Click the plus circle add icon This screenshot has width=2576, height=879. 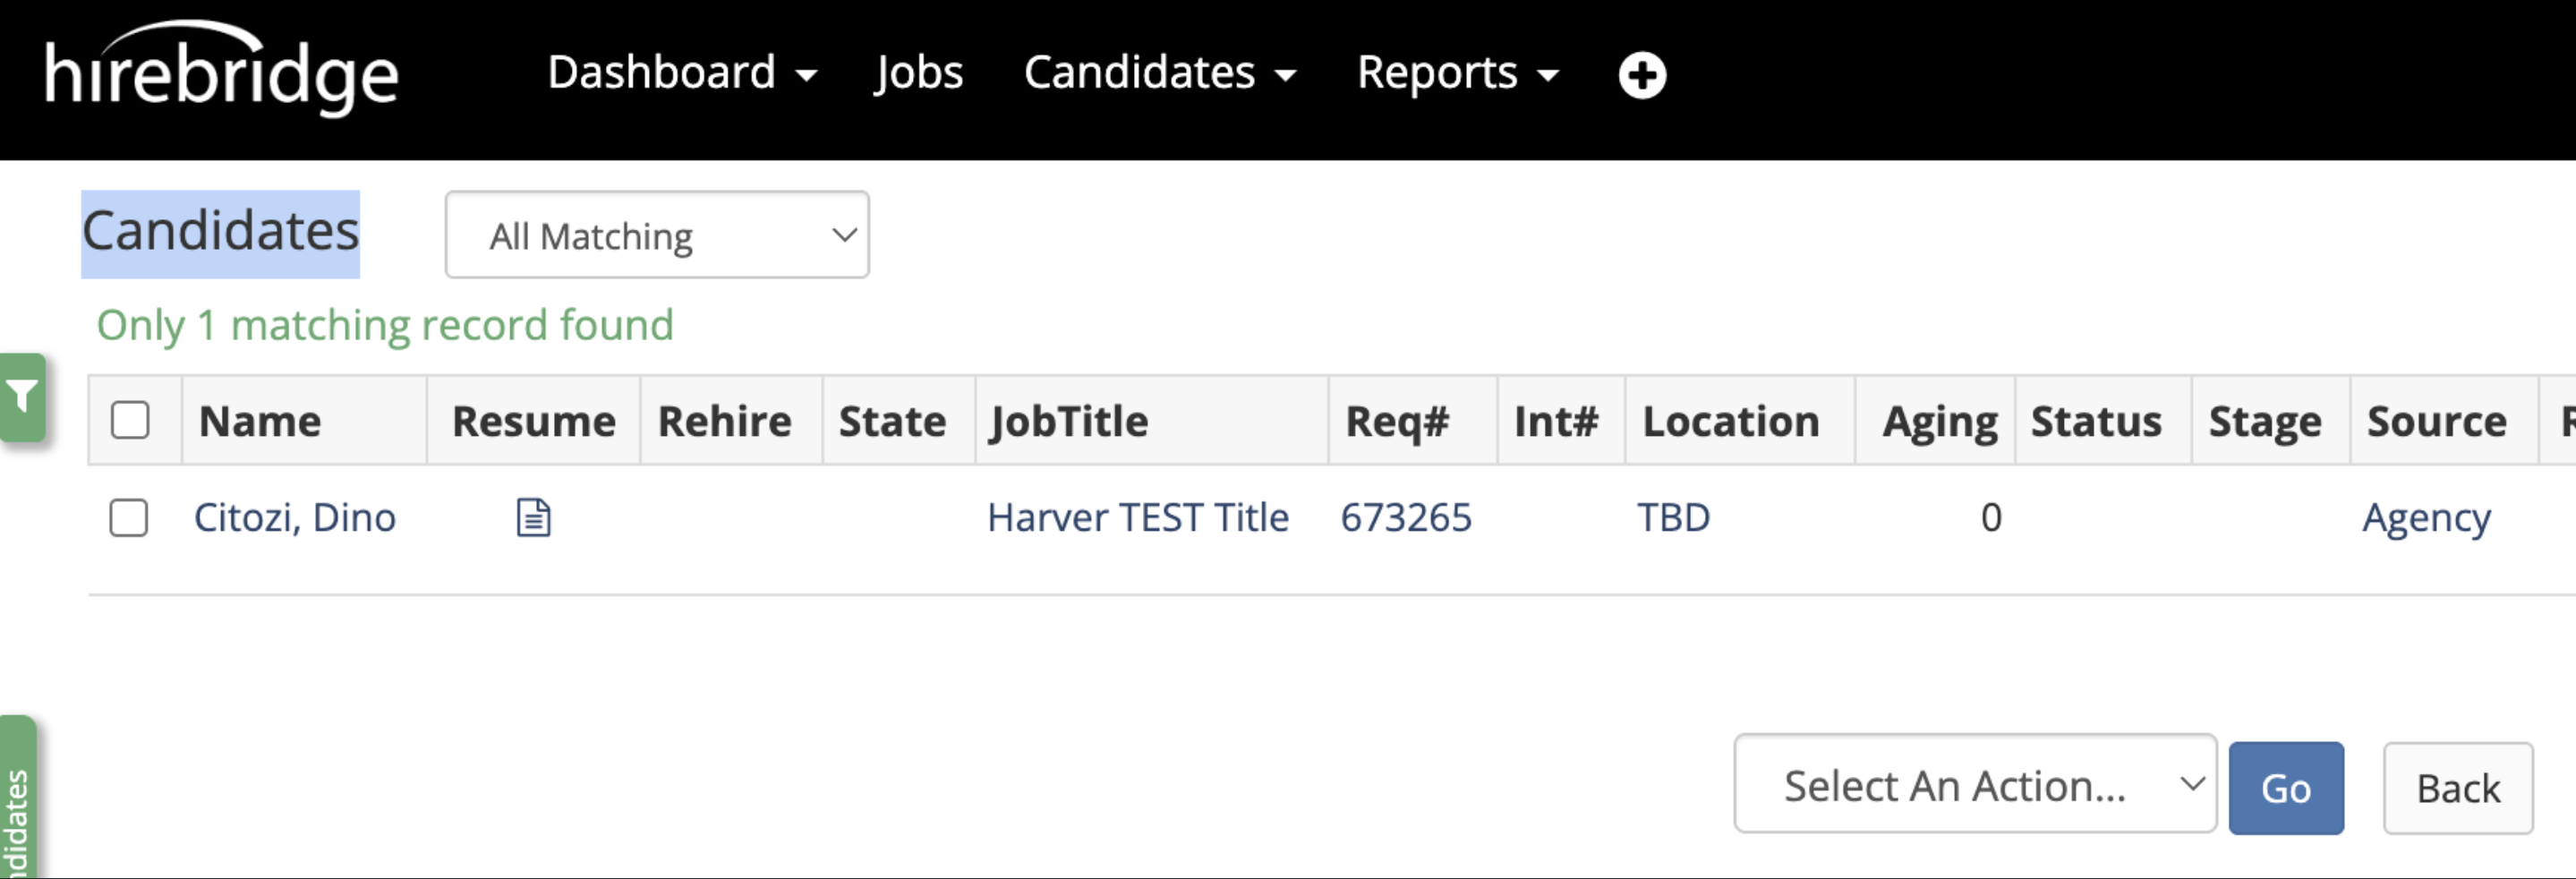tap(1641, 75)
